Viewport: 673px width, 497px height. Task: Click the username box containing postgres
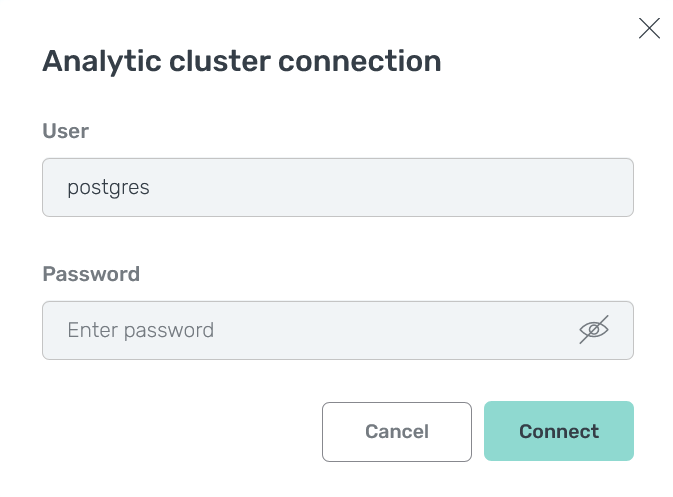337,187
